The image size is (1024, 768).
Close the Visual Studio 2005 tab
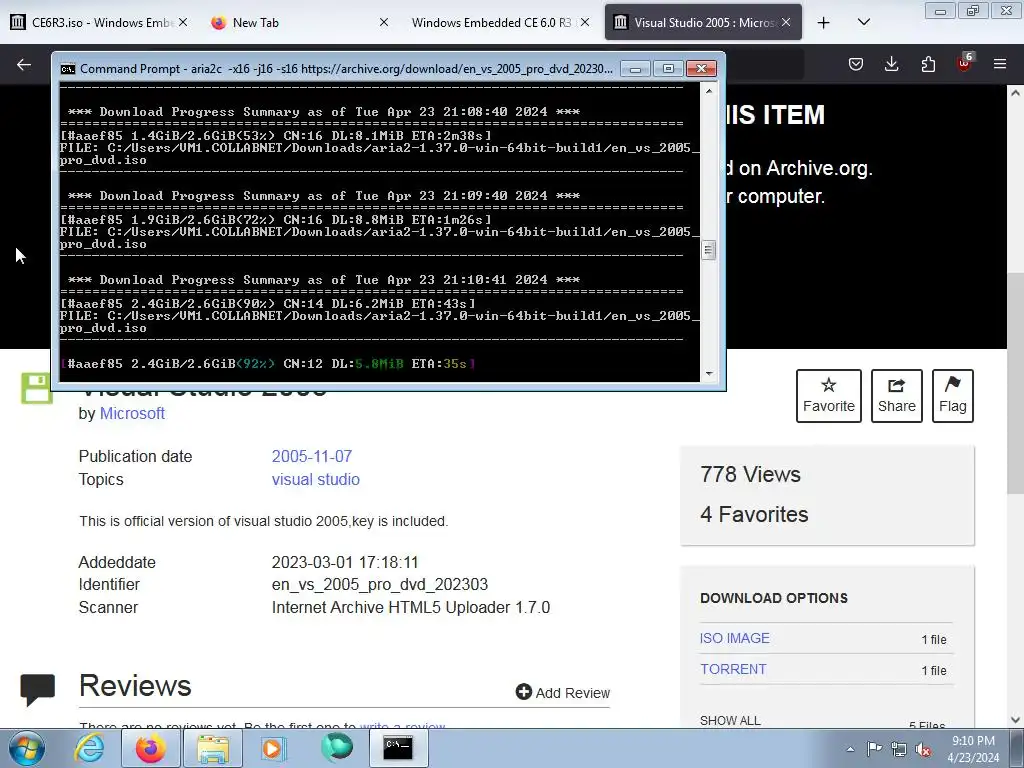pyautogui.click(x=786, y=23)
